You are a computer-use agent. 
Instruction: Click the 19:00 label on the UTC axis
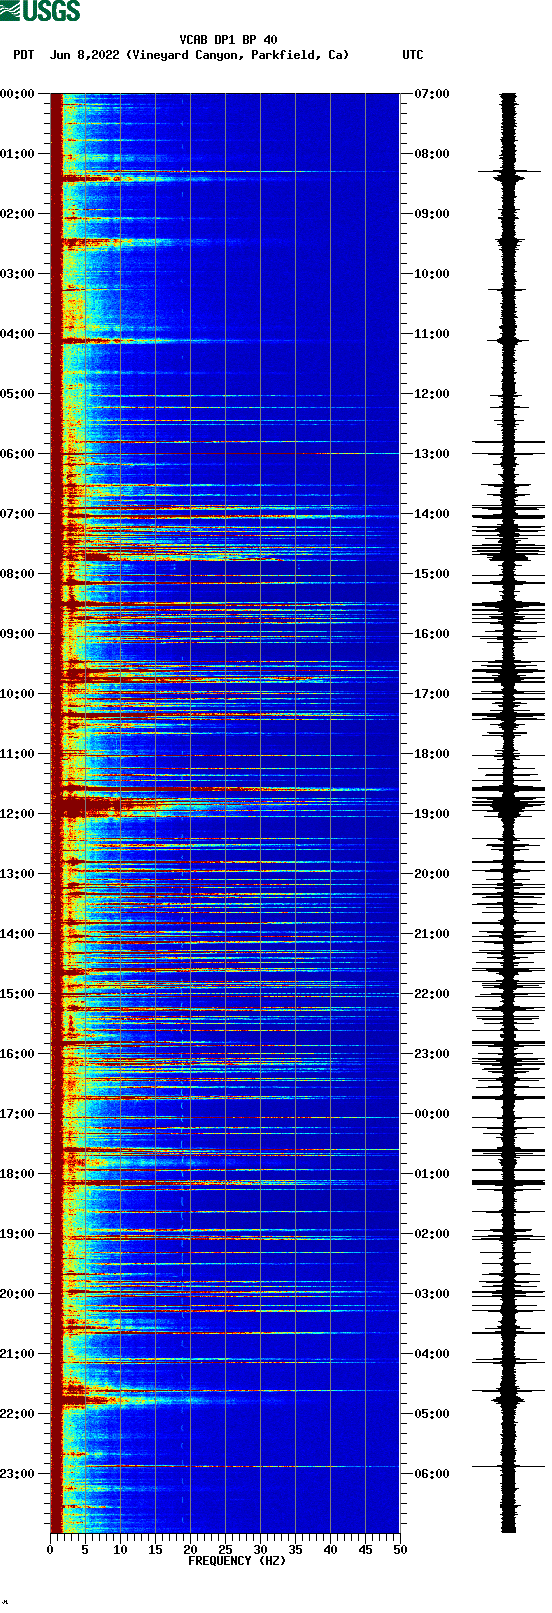[432, 814]
